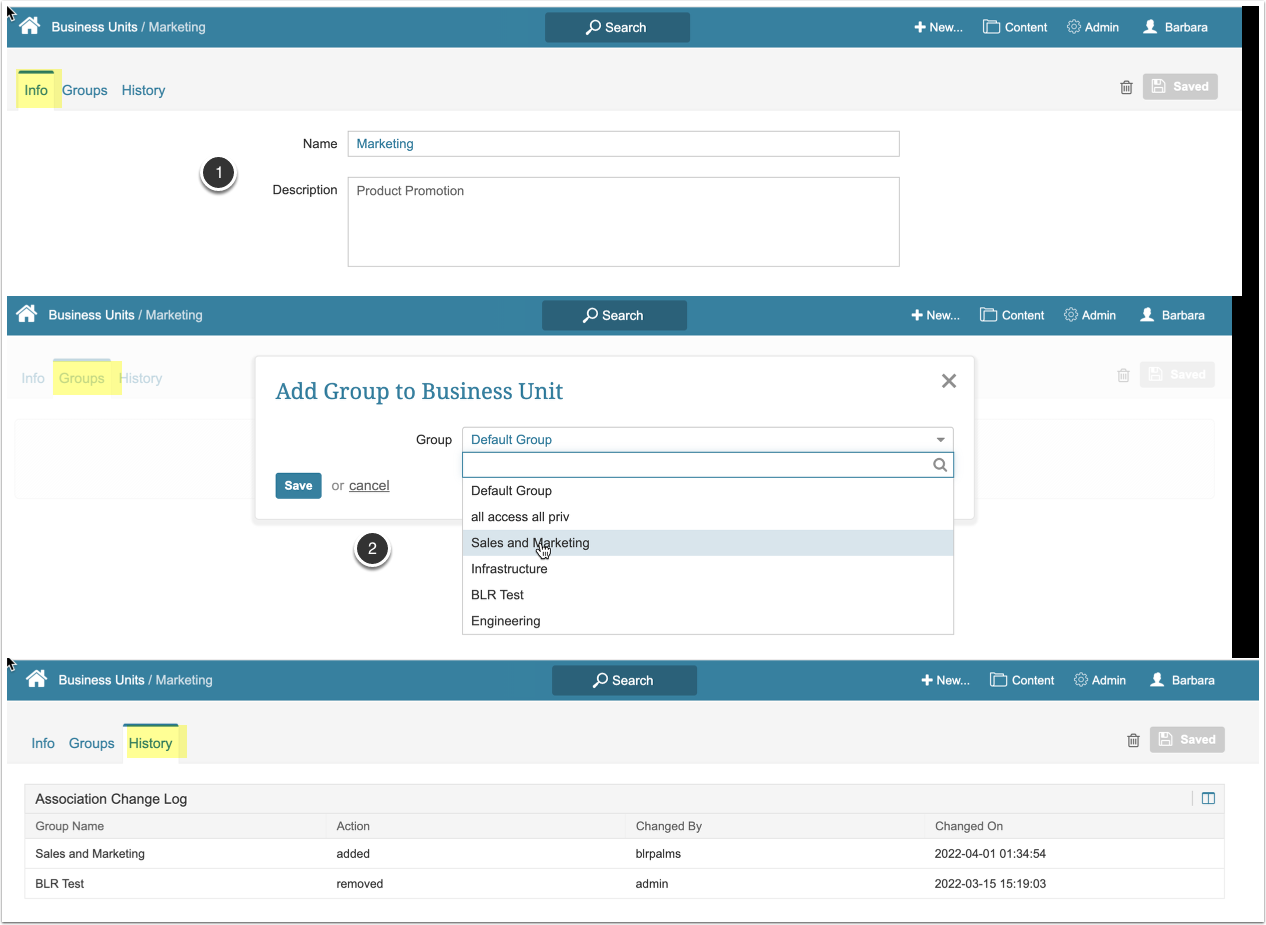This screenshot has width=1266, height=925.
Task: Open the New... menu above the Info form
Action: (938, 27)
